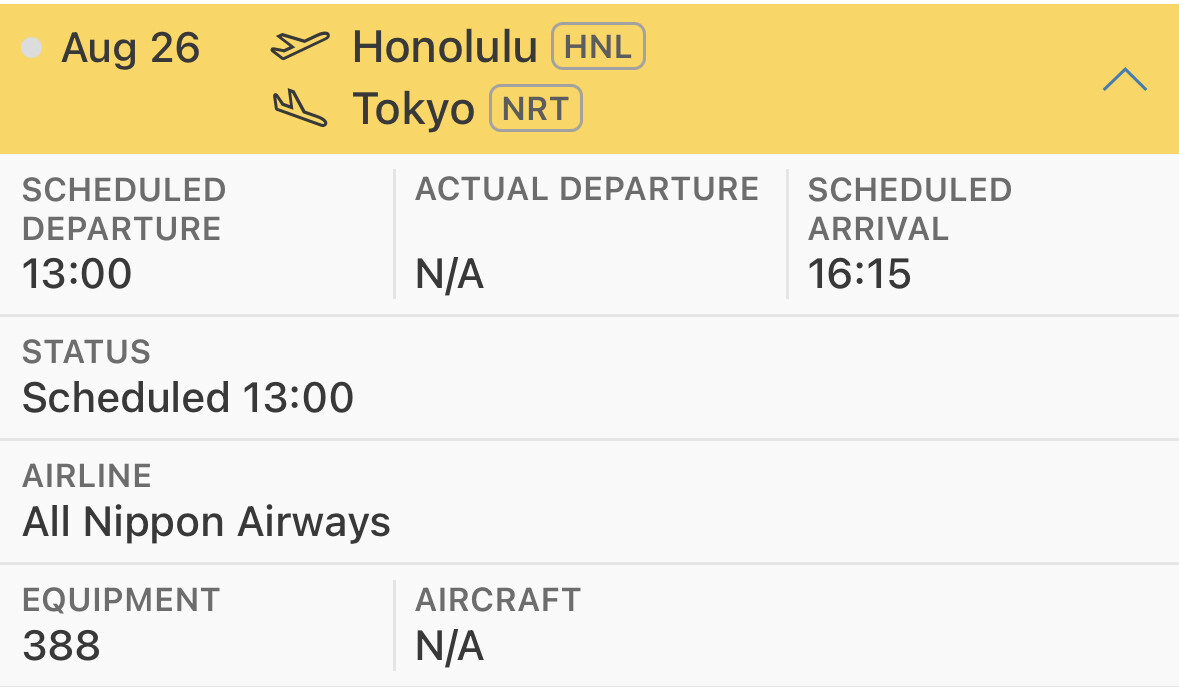Click the SCHEDULED ARRIVAL label

pyautogui.click(x=909, y=209)
